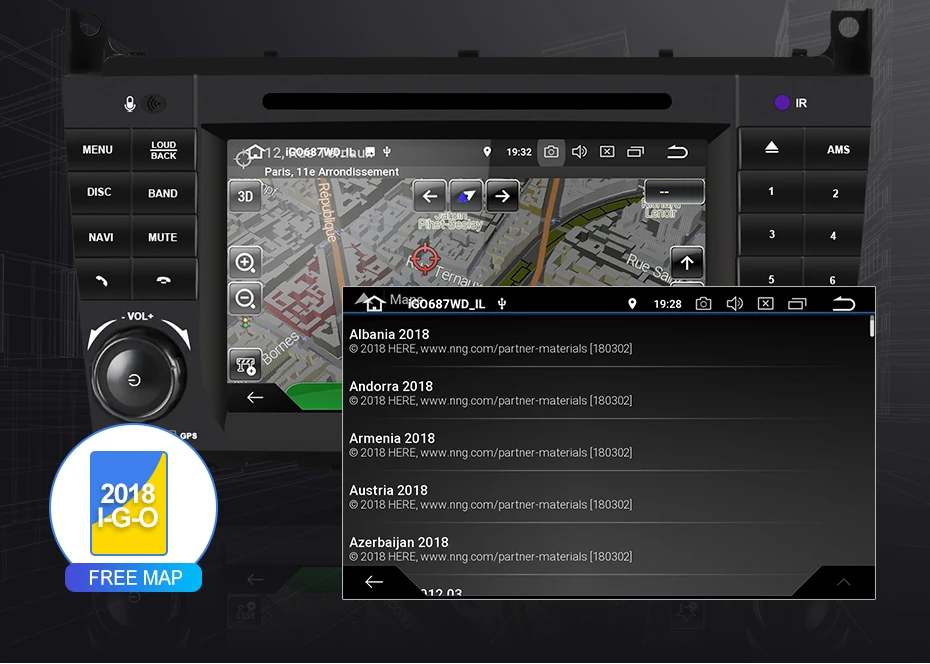
Task: Click the FREE MAP label
Action: pos(135,577)
